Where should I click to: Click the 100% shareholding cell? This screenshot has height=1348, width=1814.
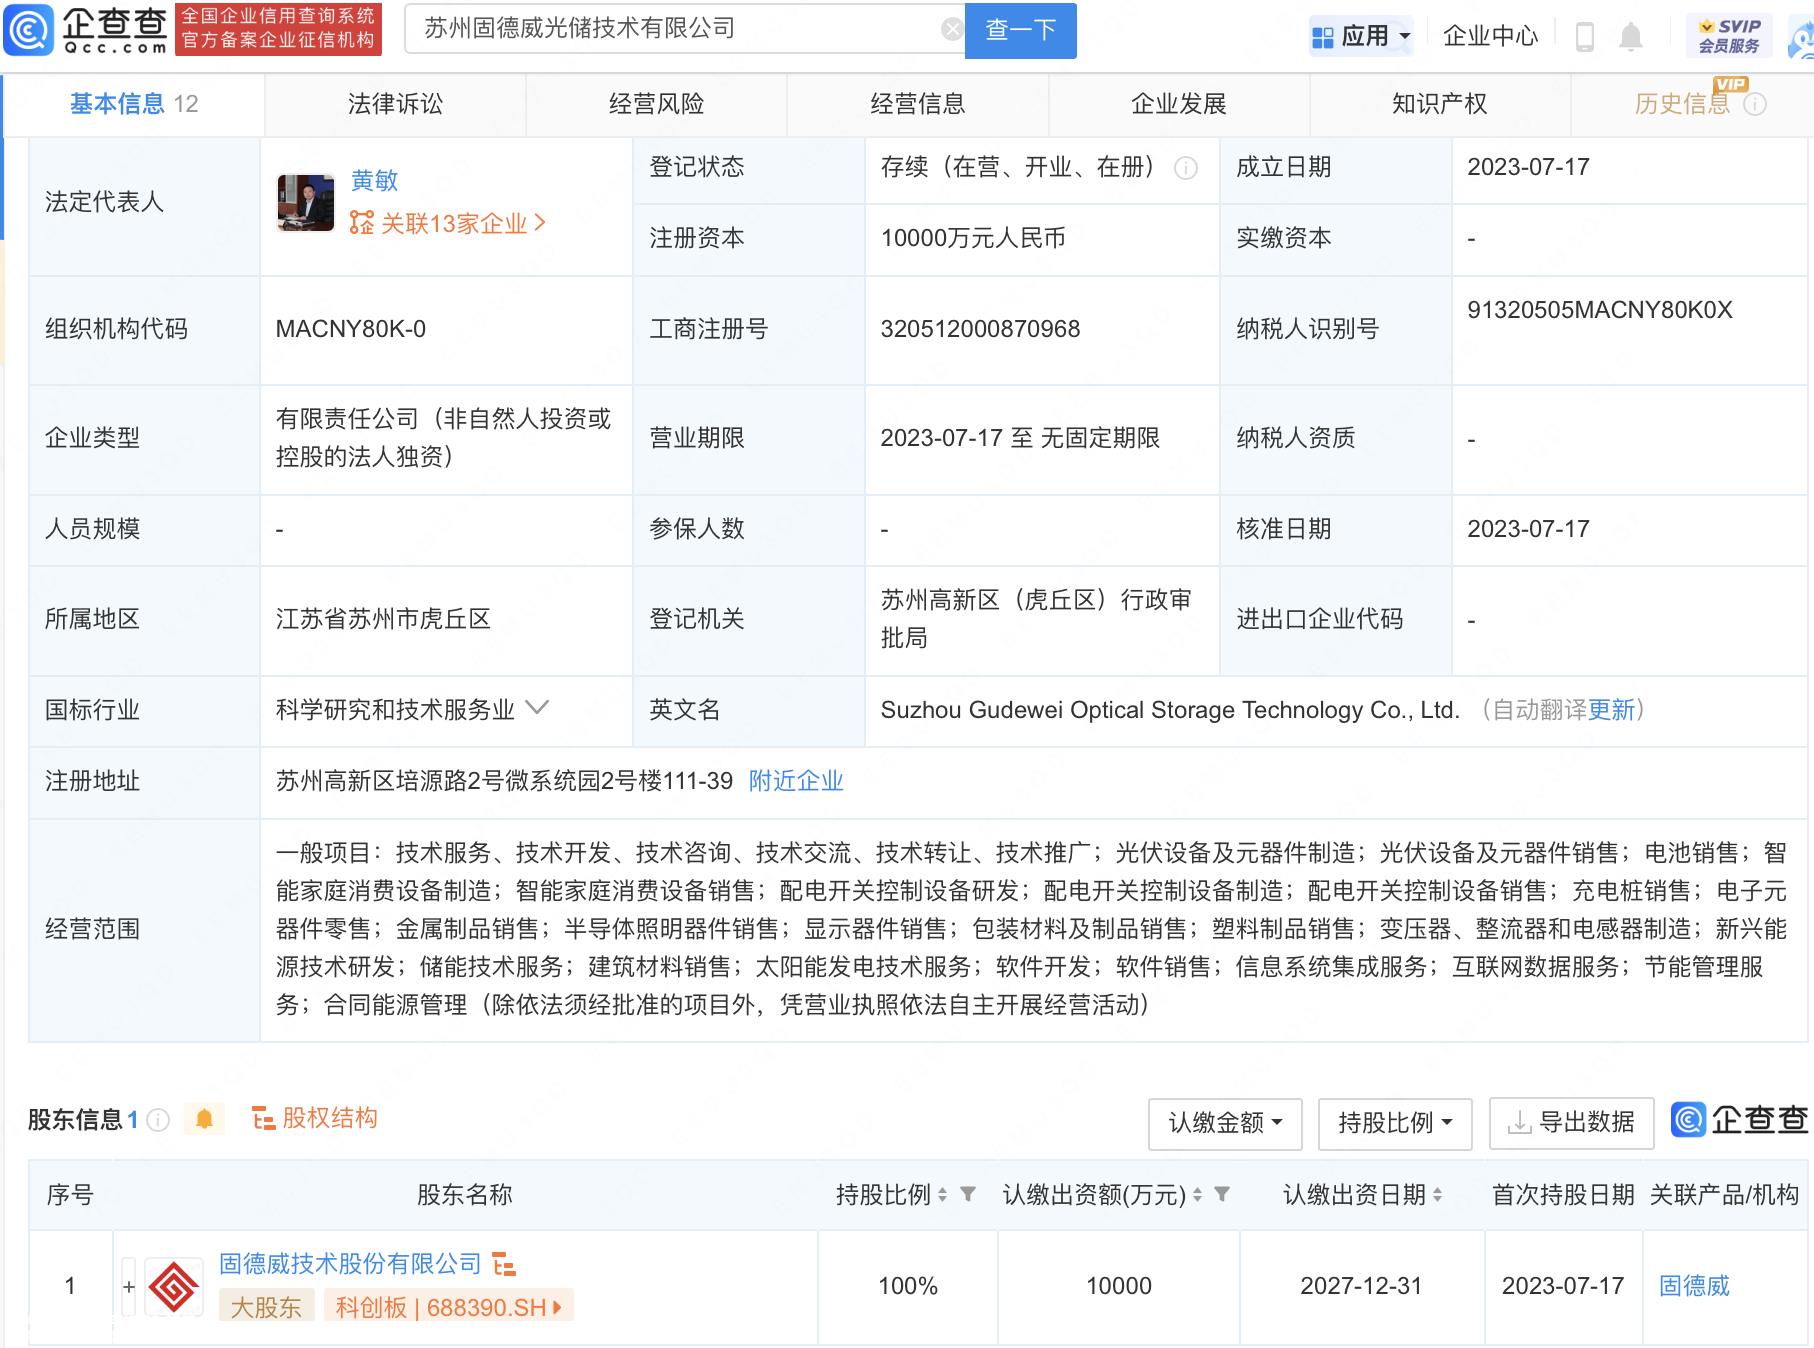908,1286
